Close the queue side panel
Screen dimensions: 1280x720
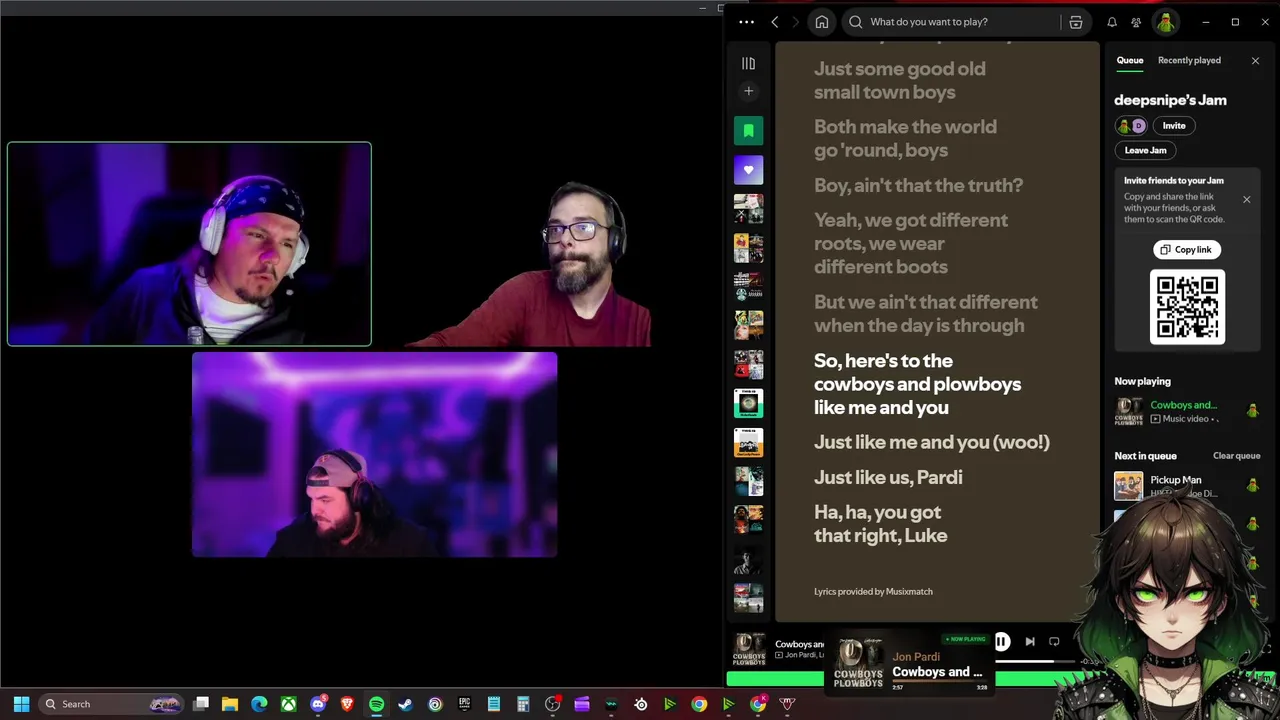1256,61
